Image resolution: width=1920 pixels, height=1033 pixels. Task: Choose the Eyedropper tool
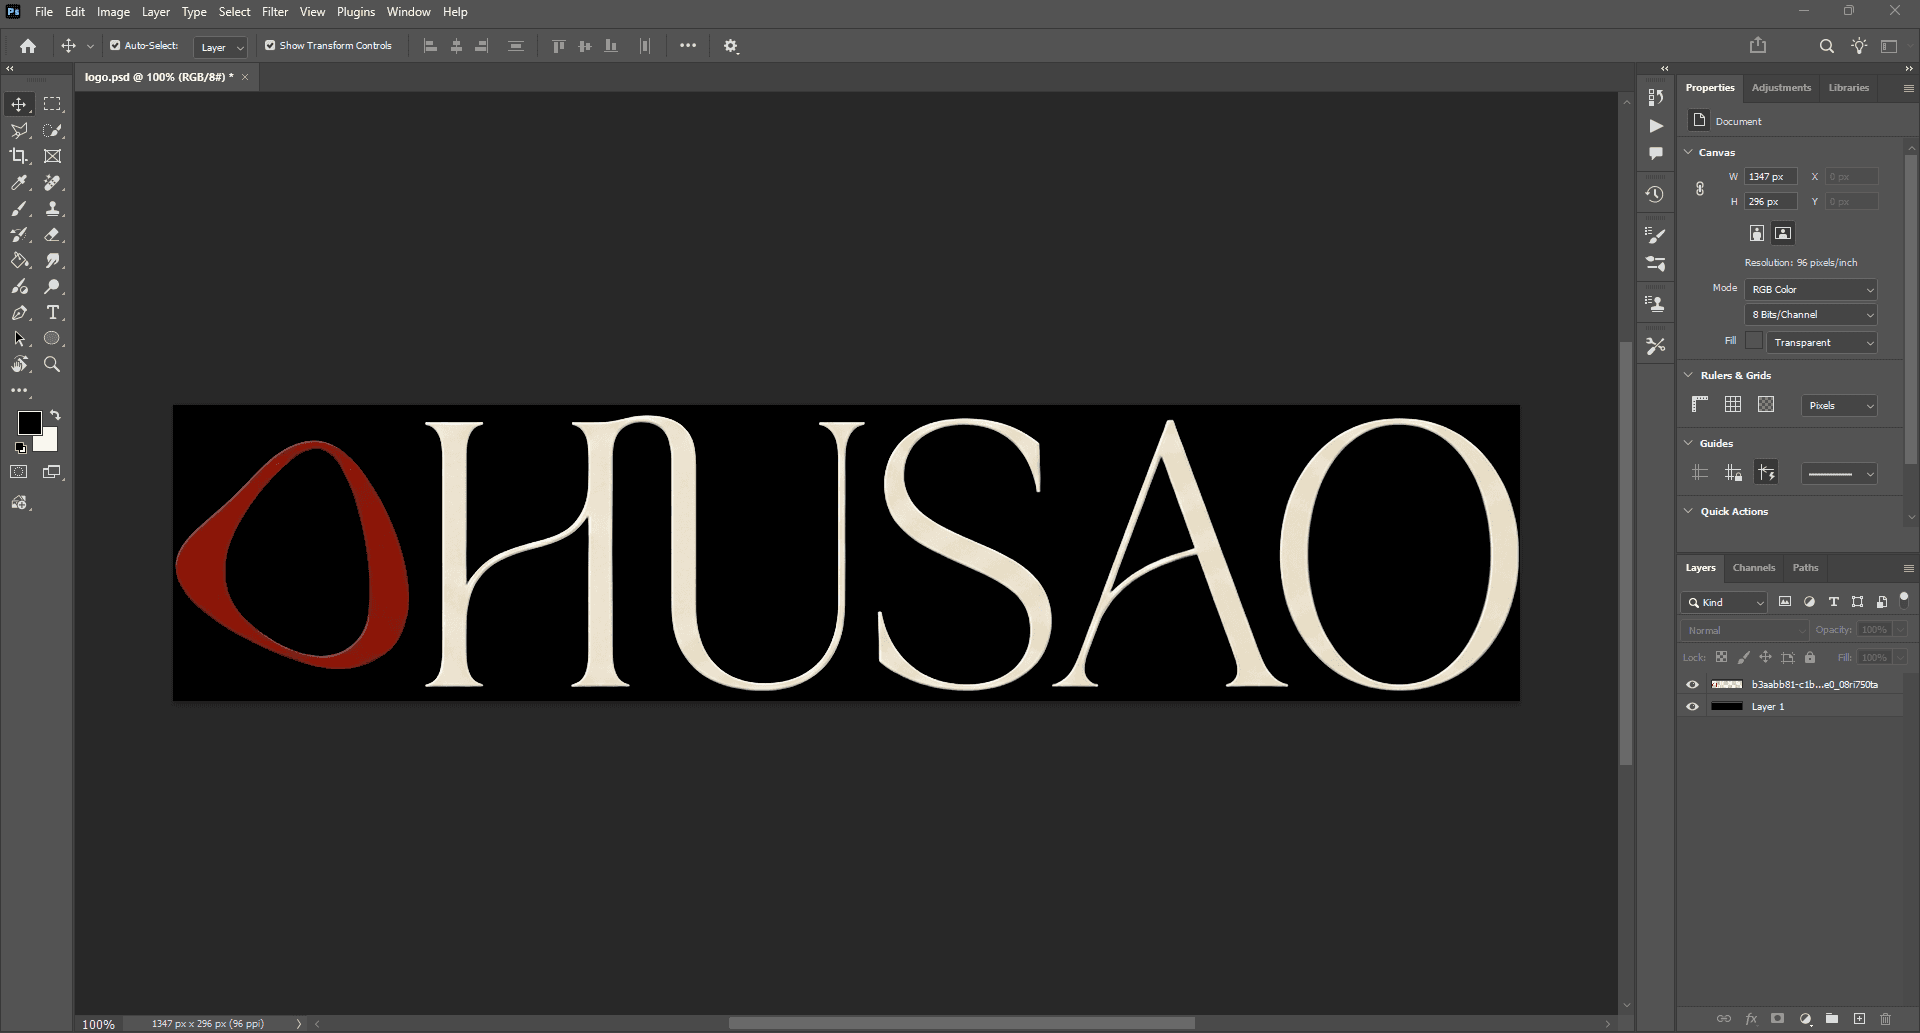tap(19, 183)
